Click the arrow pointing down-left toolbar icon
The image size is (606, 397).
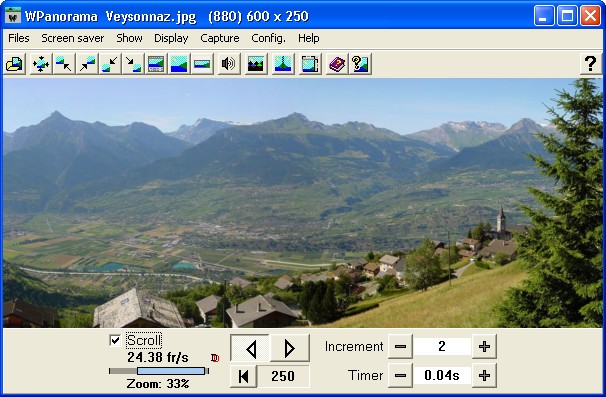110,64
